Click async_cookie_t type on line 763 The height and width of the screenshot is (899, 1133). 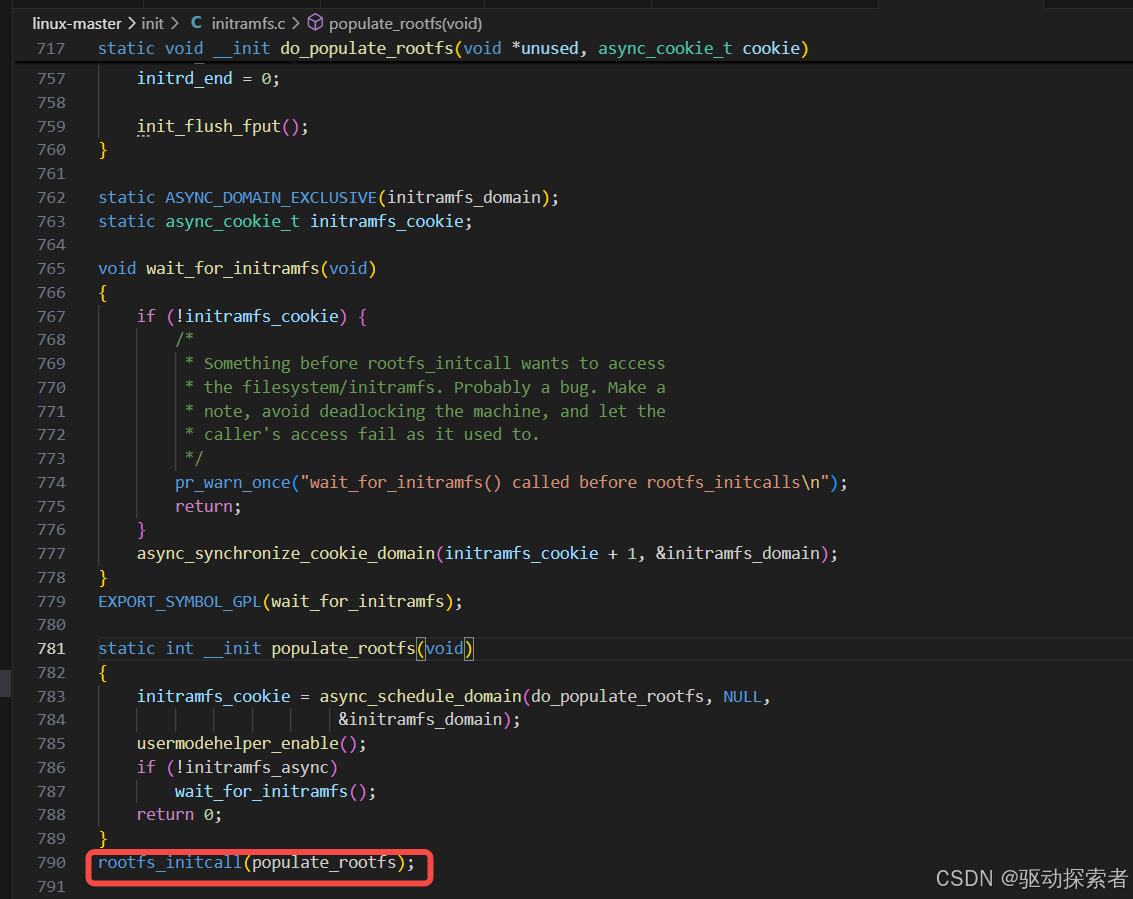coord(233,221)
